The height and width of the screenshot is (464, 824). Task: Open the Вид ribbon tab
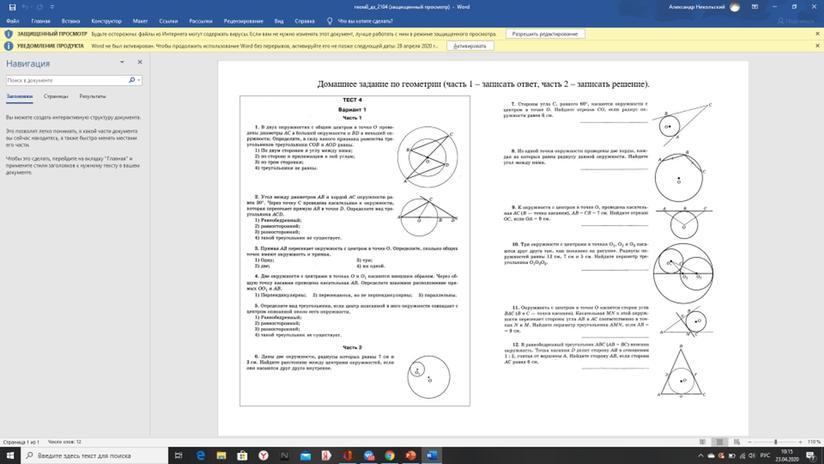279,21
